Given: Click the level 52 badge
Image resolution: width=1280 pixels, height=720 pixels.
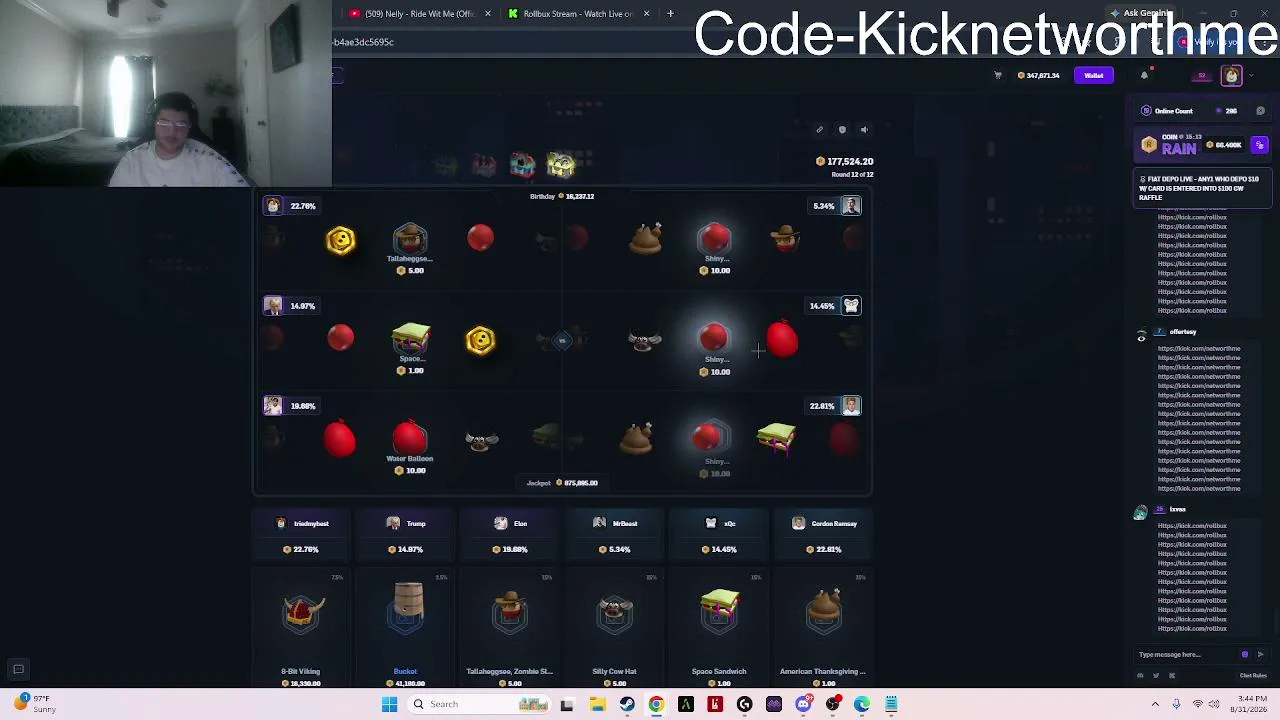Looking at the screenshot, I should click(x=1202, y=76).
